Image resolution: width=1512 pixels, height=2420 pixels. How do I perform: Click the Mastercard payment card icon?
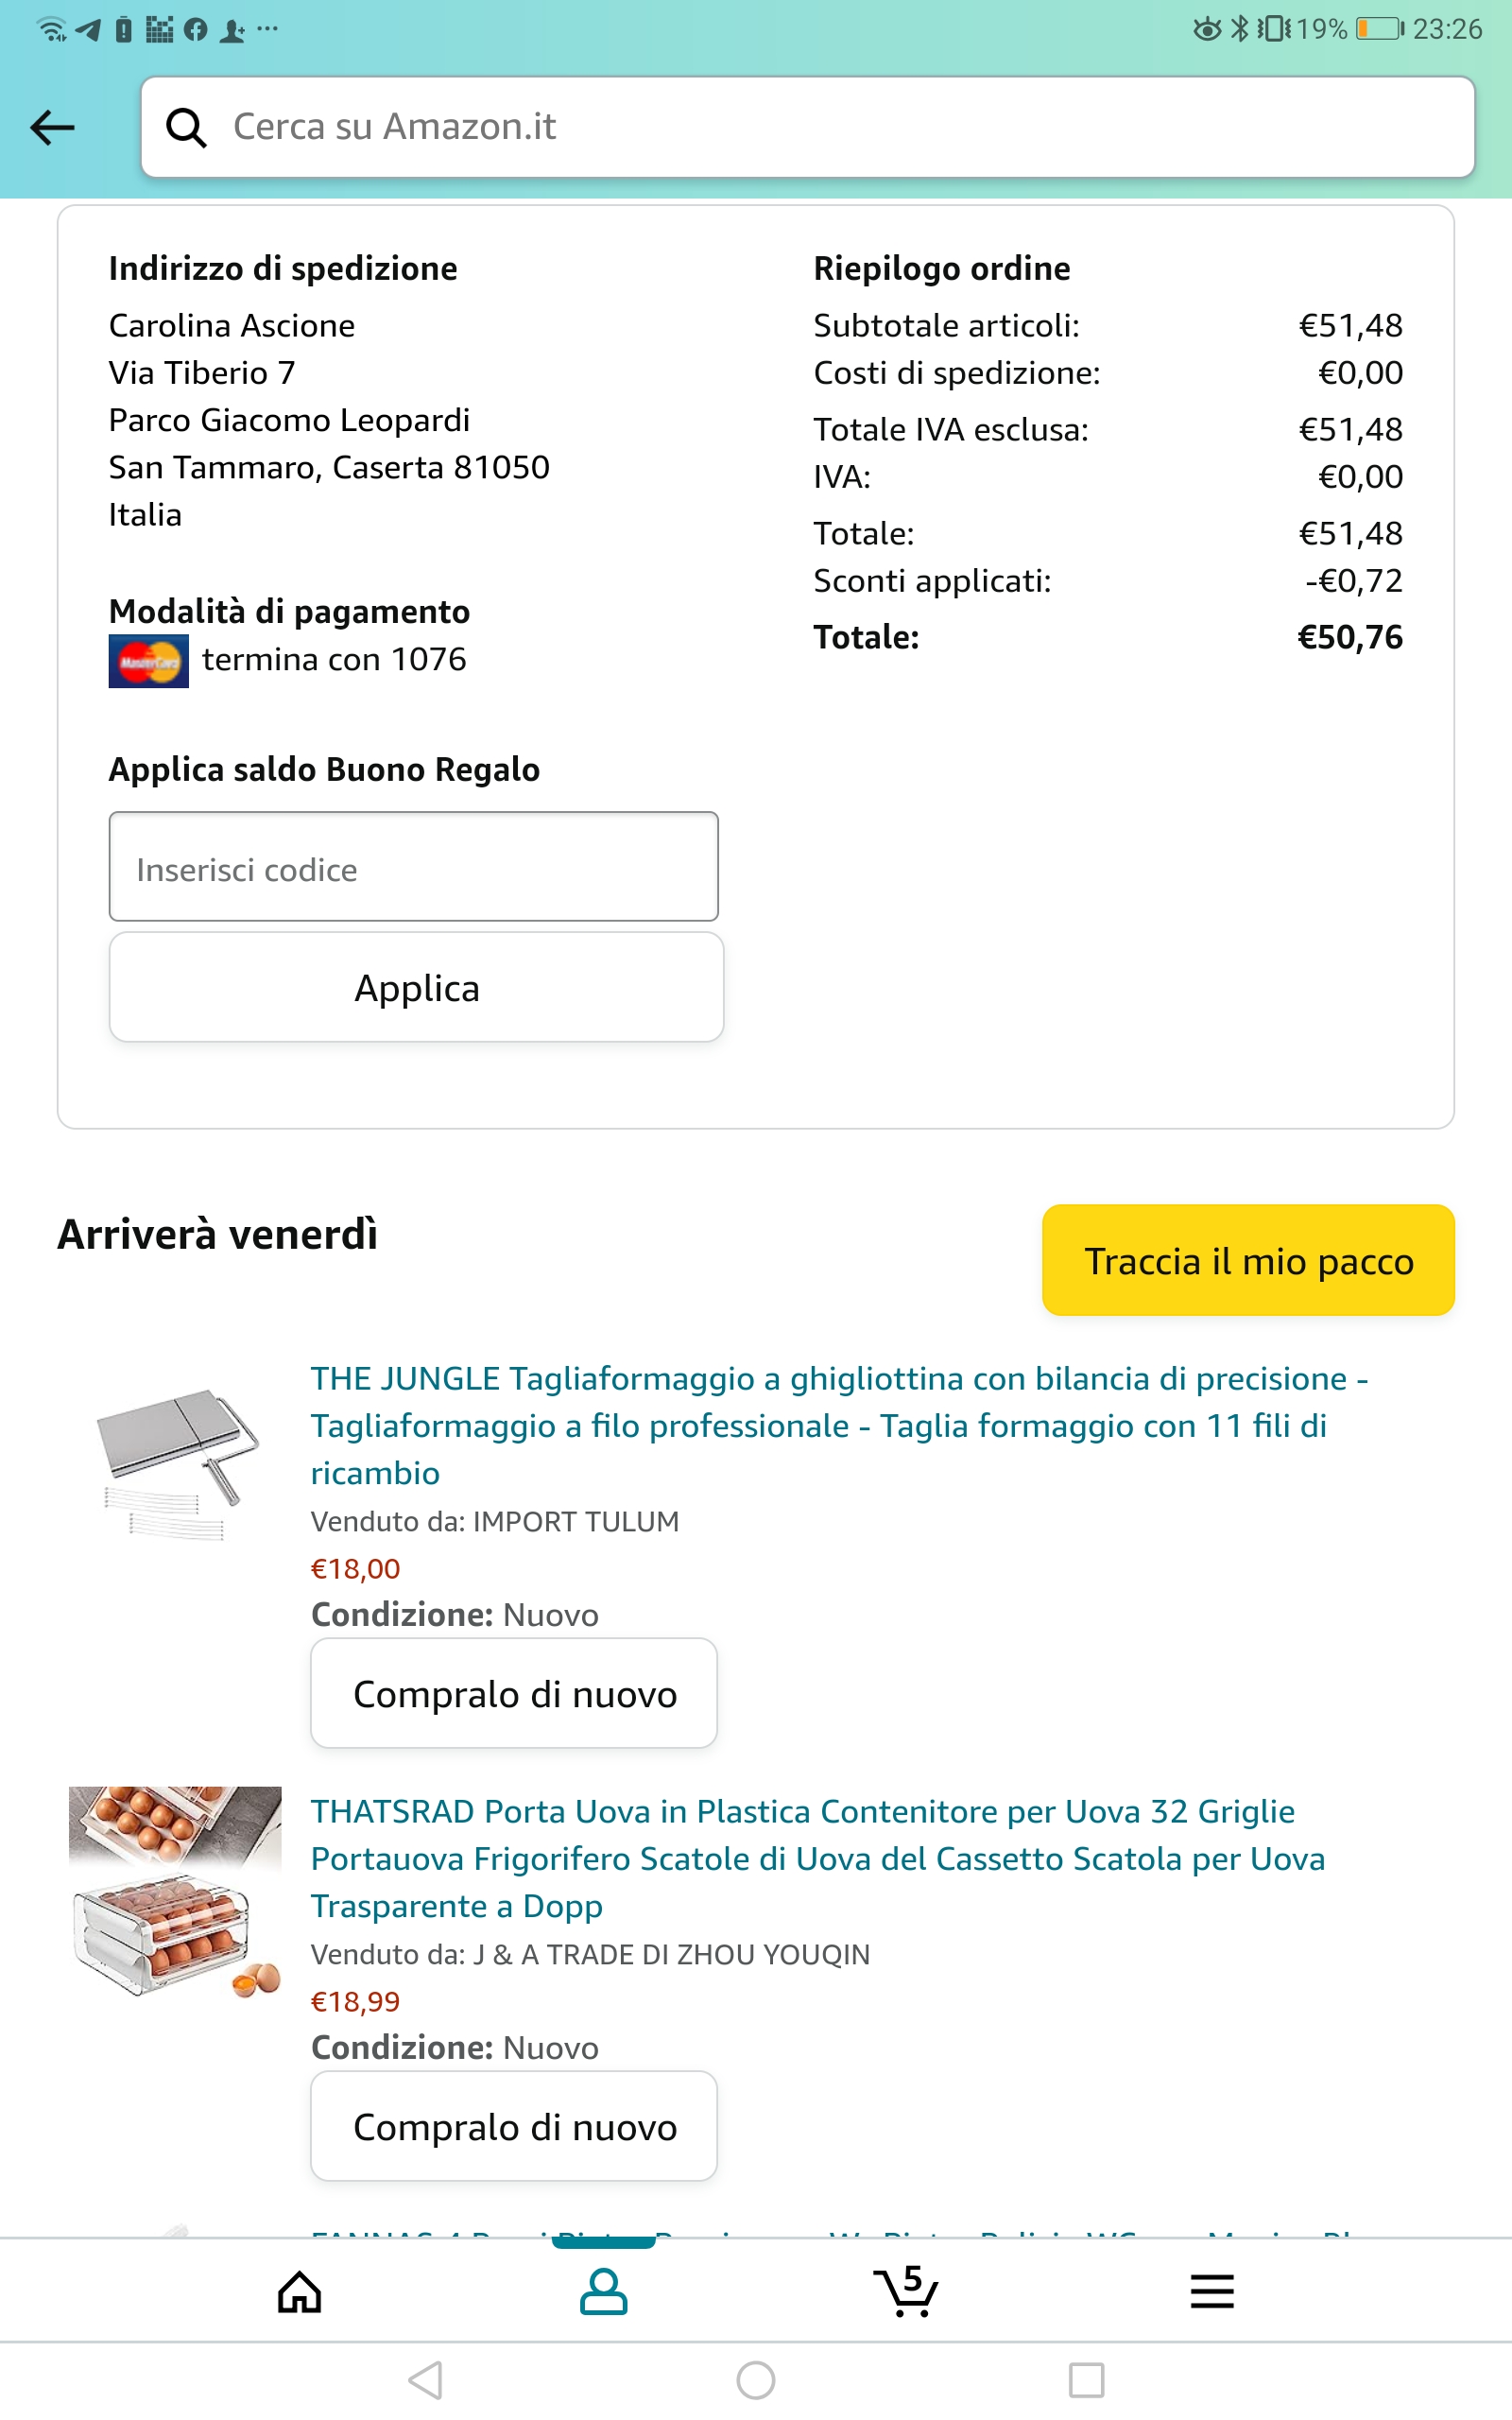click(x=148, y=661)
